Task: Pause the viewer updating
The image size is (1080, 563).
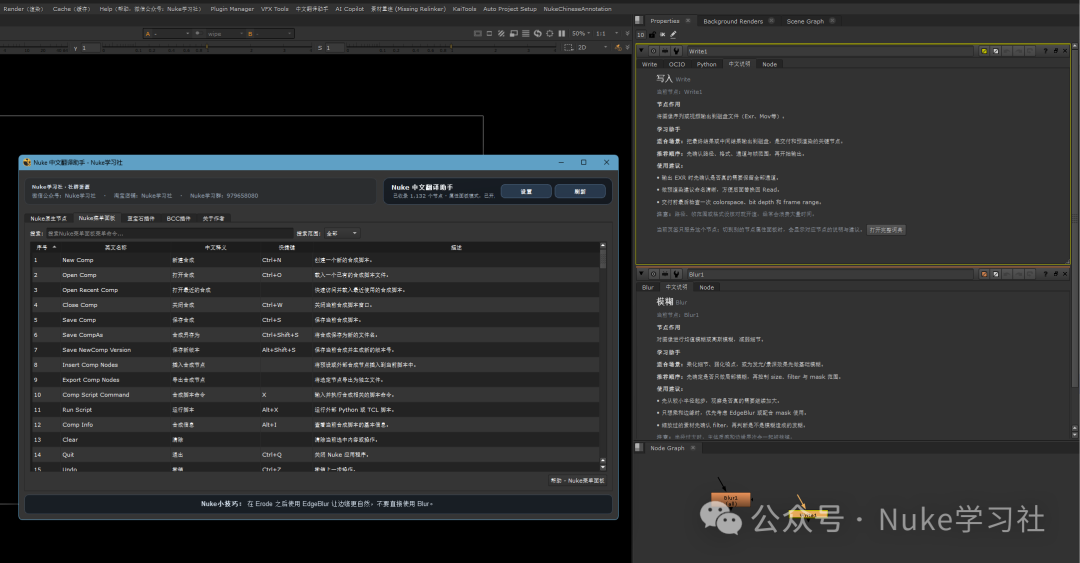Action: tap(561, 33)
